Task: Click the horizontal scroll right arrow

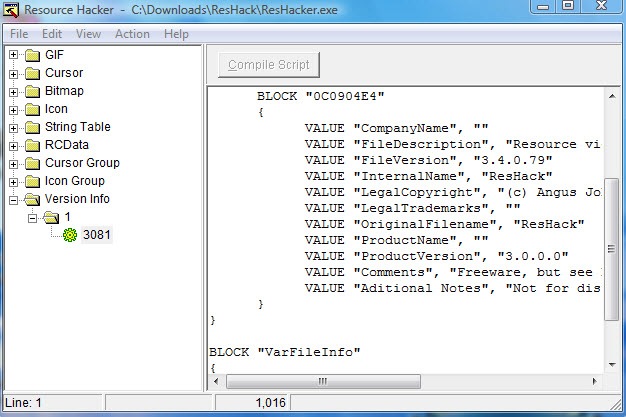Action: pos(594,381)
